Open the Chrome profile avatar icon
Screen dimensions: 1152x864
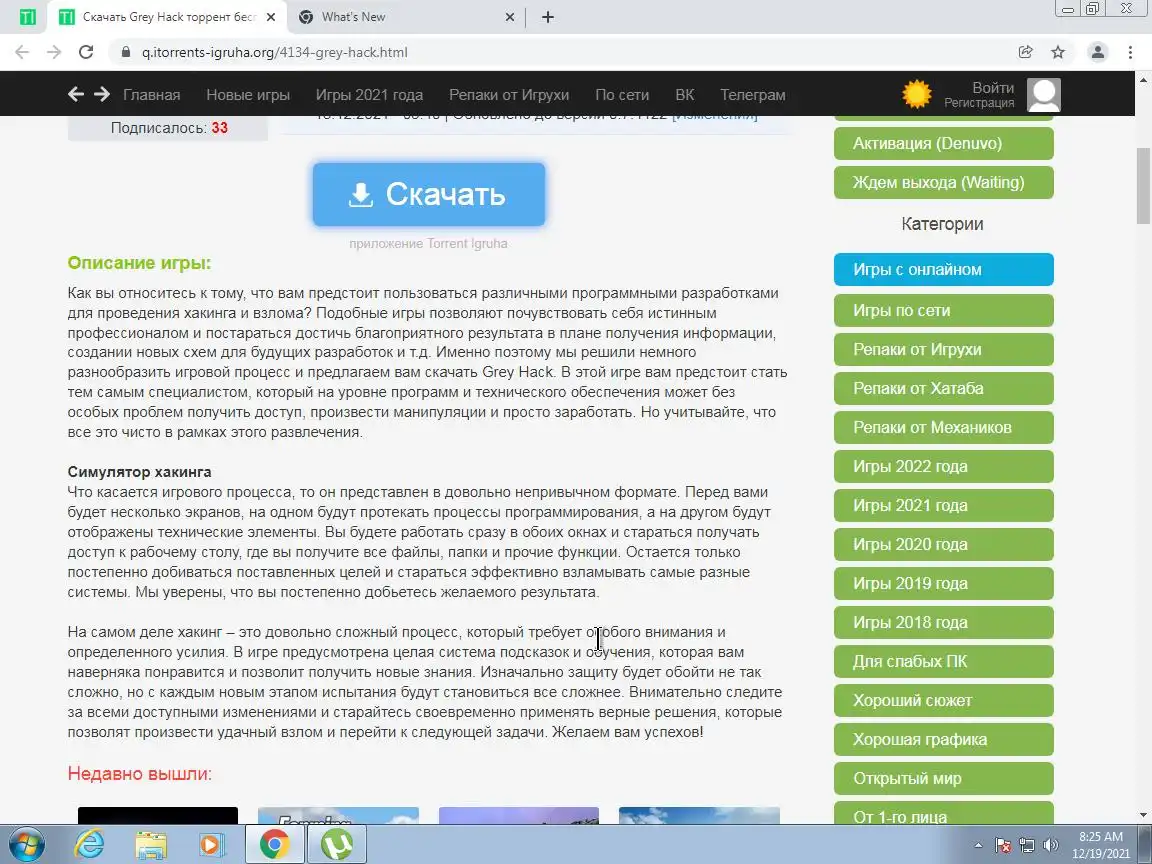pyautogui.click(x=1098, y=52)
